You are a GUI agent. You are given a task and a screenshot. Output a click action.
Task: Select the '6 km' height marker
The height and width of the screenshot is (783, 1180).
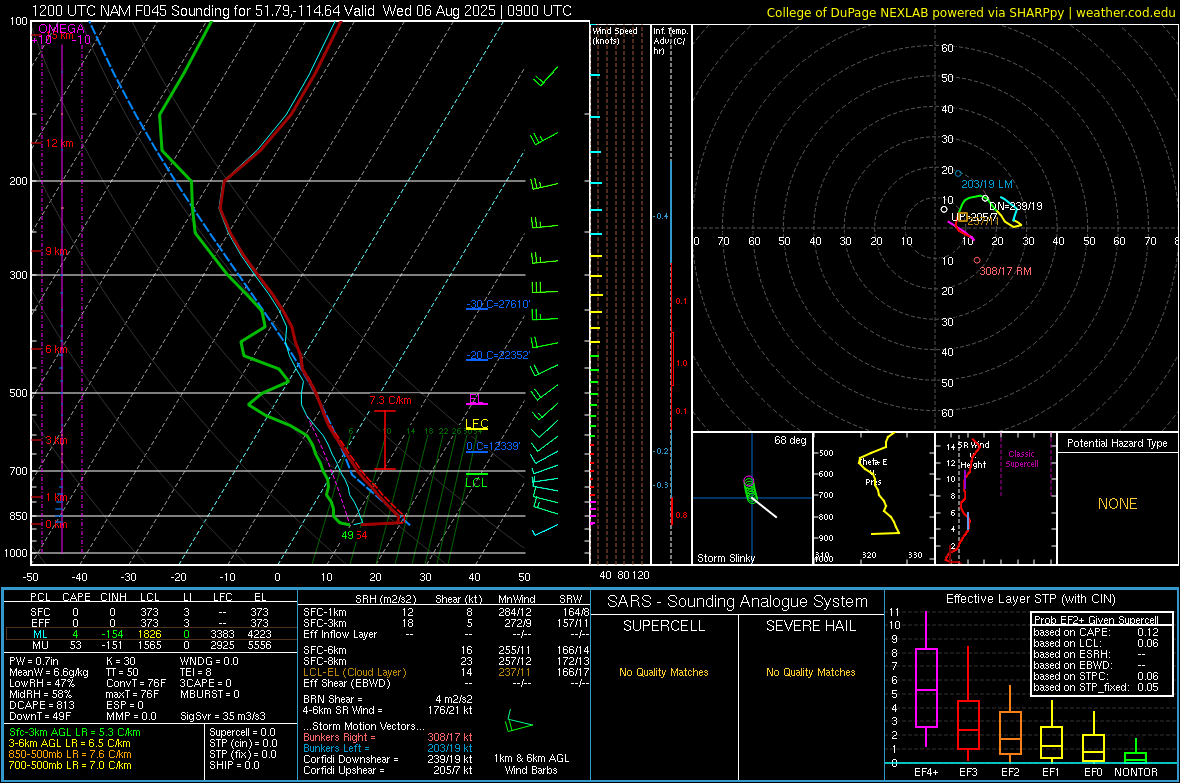pos(57,349)
